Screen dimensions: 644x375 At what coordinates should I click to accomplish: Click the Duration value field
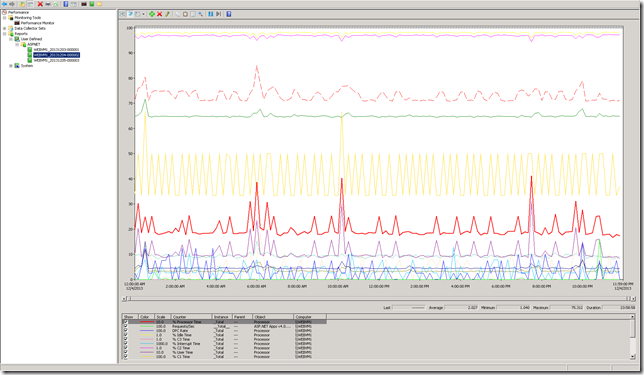pos(619,307)
